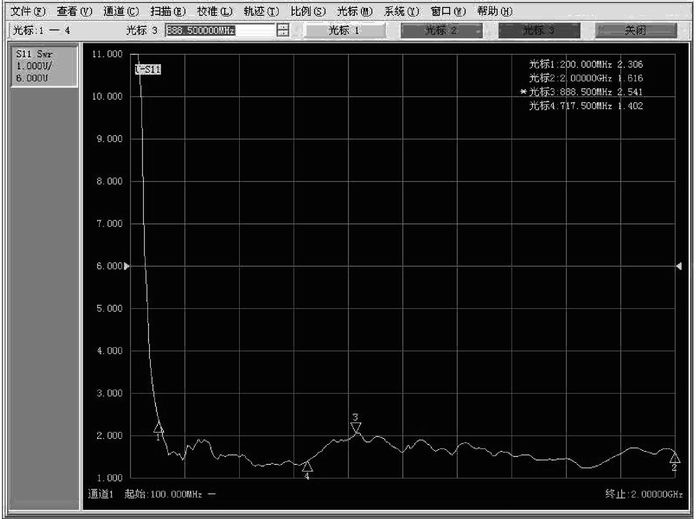Click right reference level arrow on graph edge
This screenshot has height=519, width=700.
(679, 266)
